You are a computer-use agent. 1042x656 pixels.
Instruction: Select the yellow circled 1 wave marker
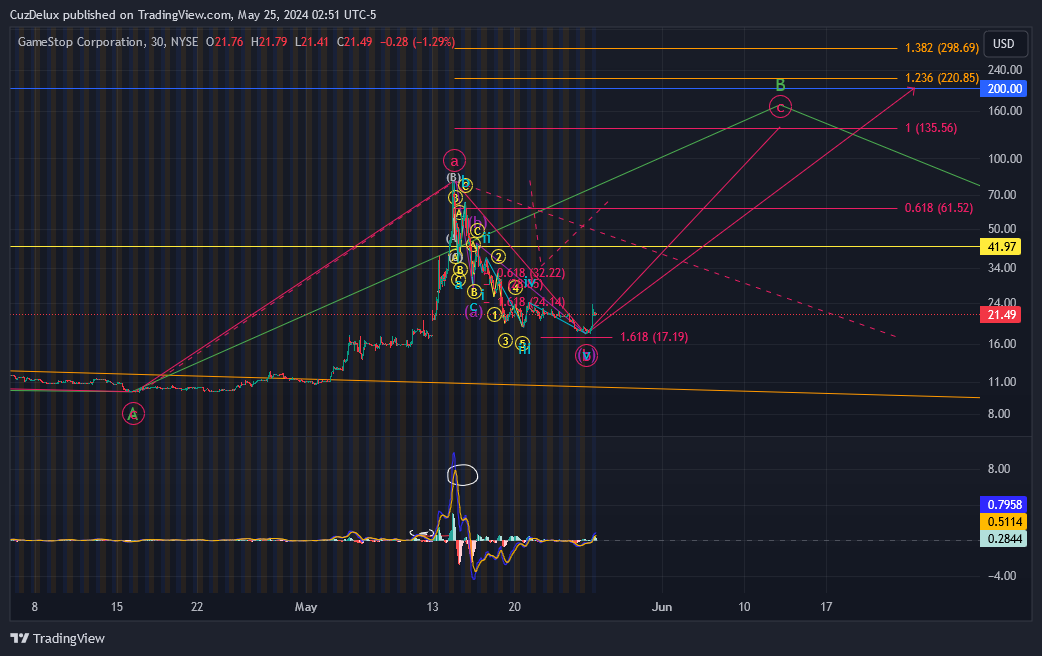click(x=494, y=314)
